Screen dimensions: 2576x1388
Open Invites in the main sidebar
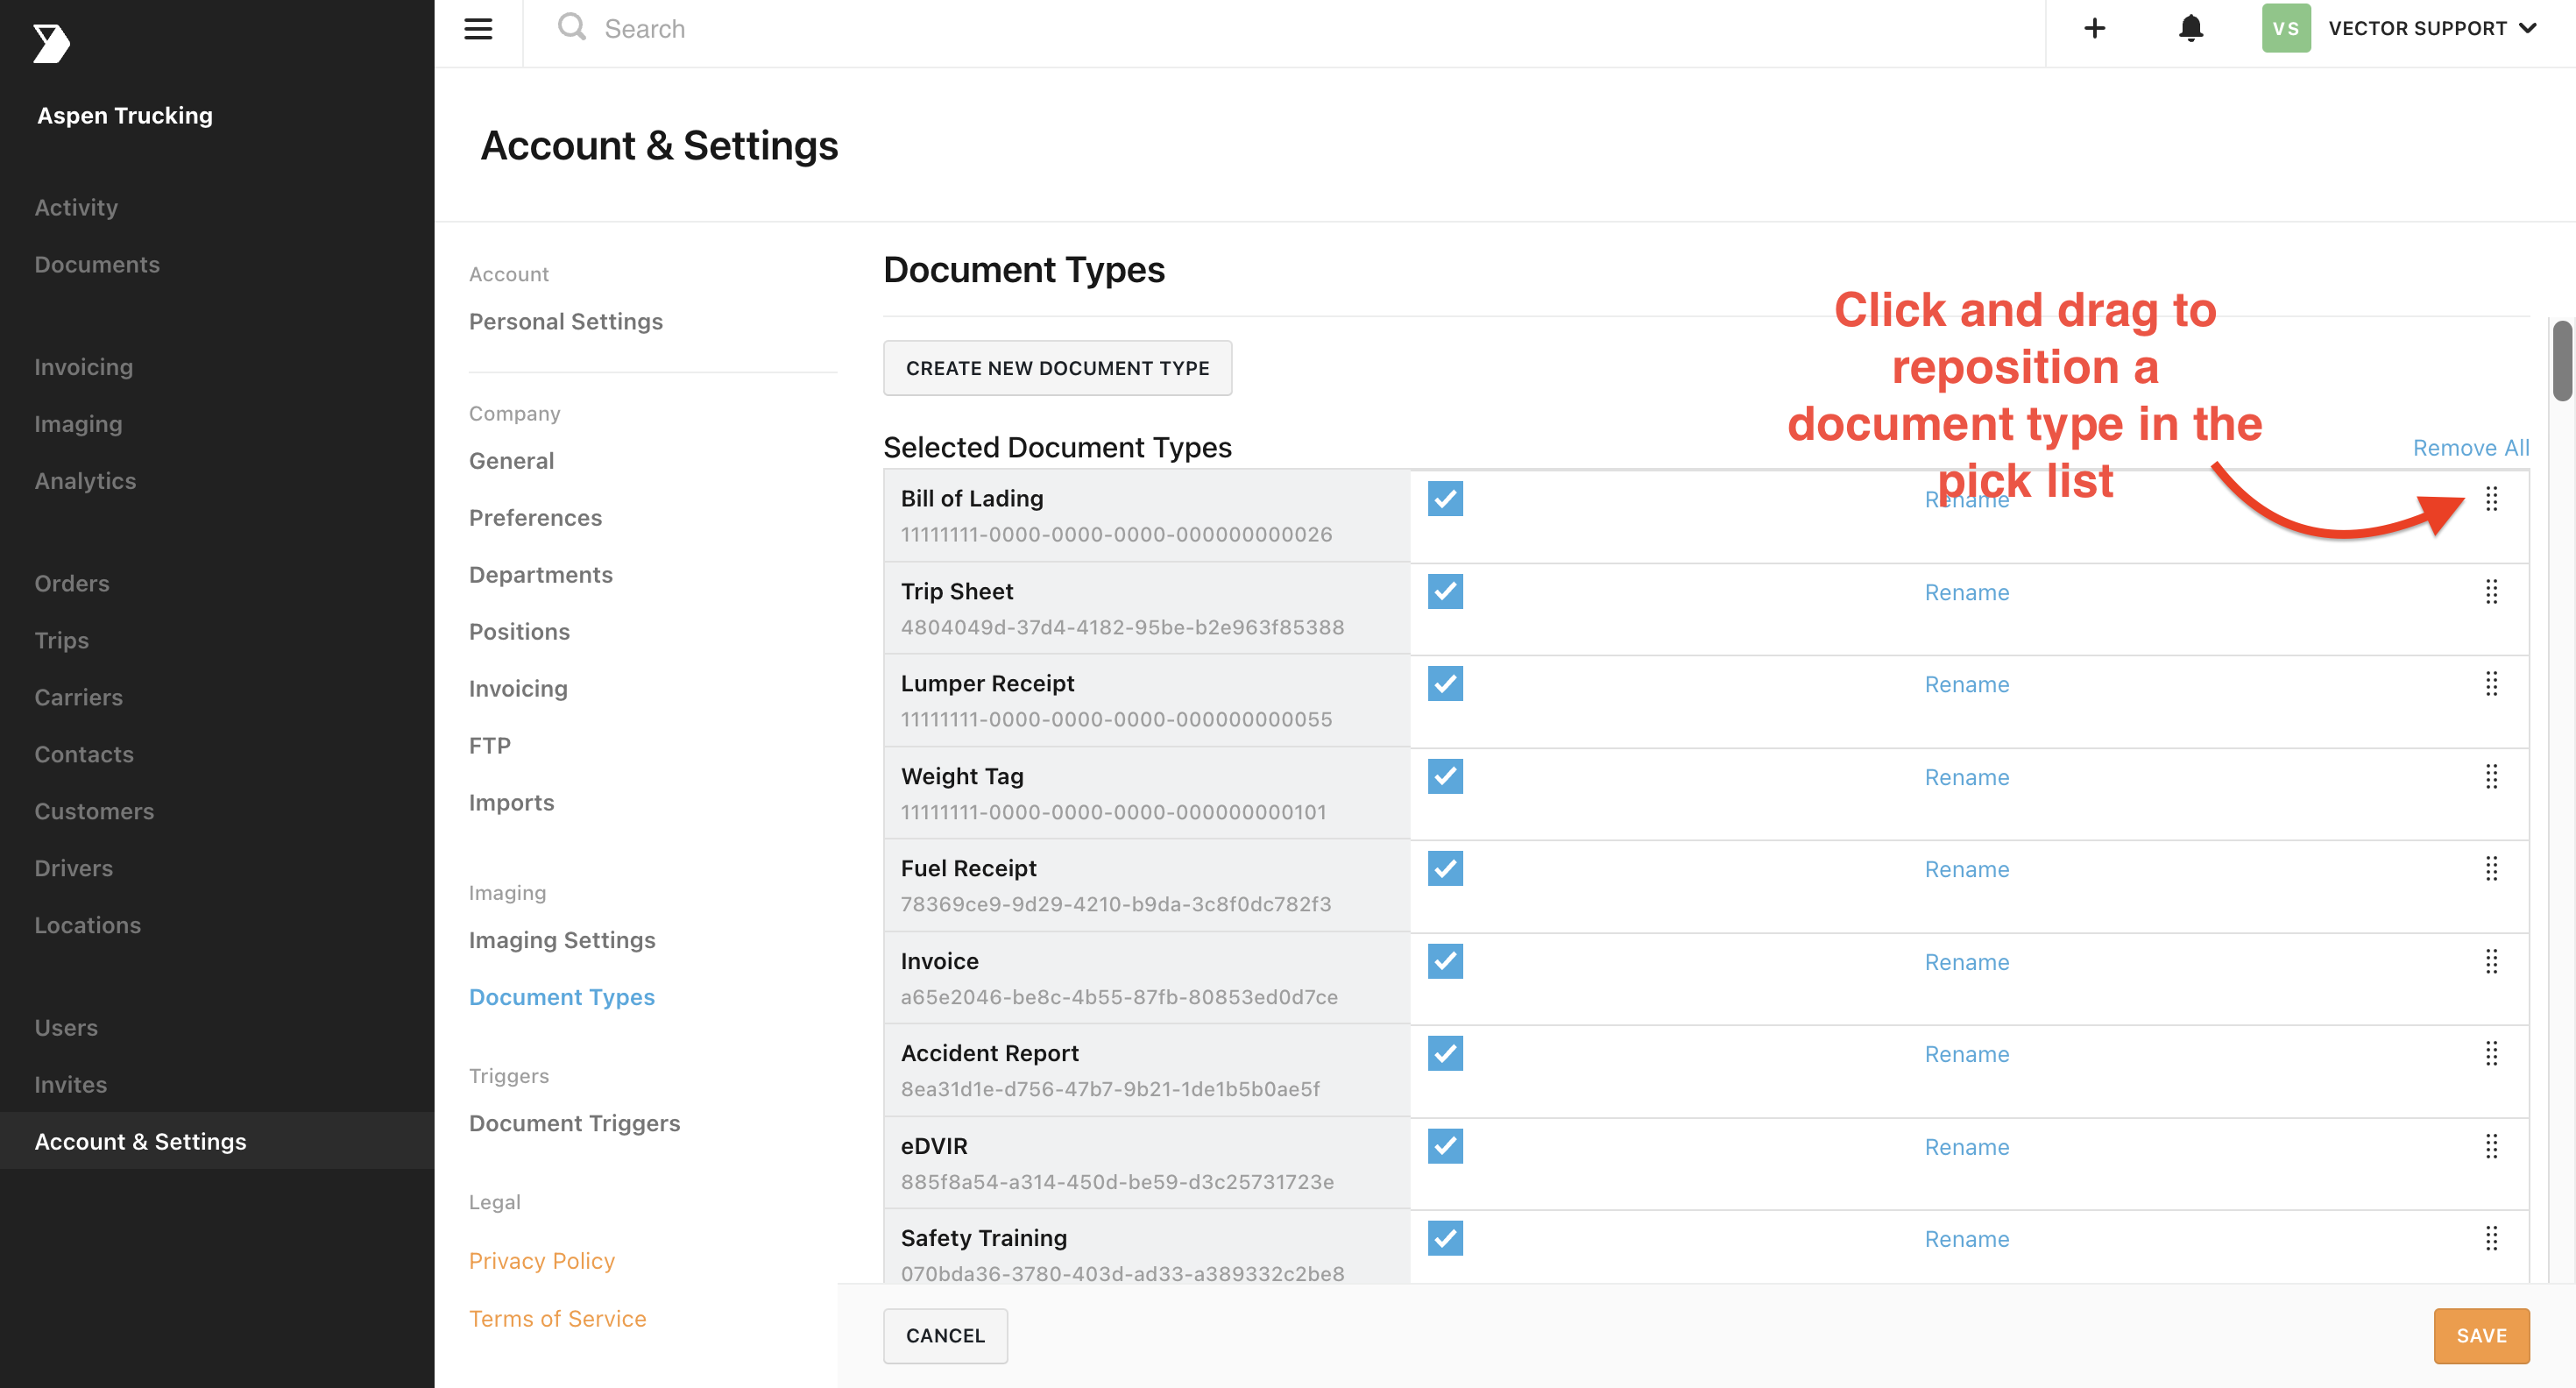click(x=71, y=1084)
